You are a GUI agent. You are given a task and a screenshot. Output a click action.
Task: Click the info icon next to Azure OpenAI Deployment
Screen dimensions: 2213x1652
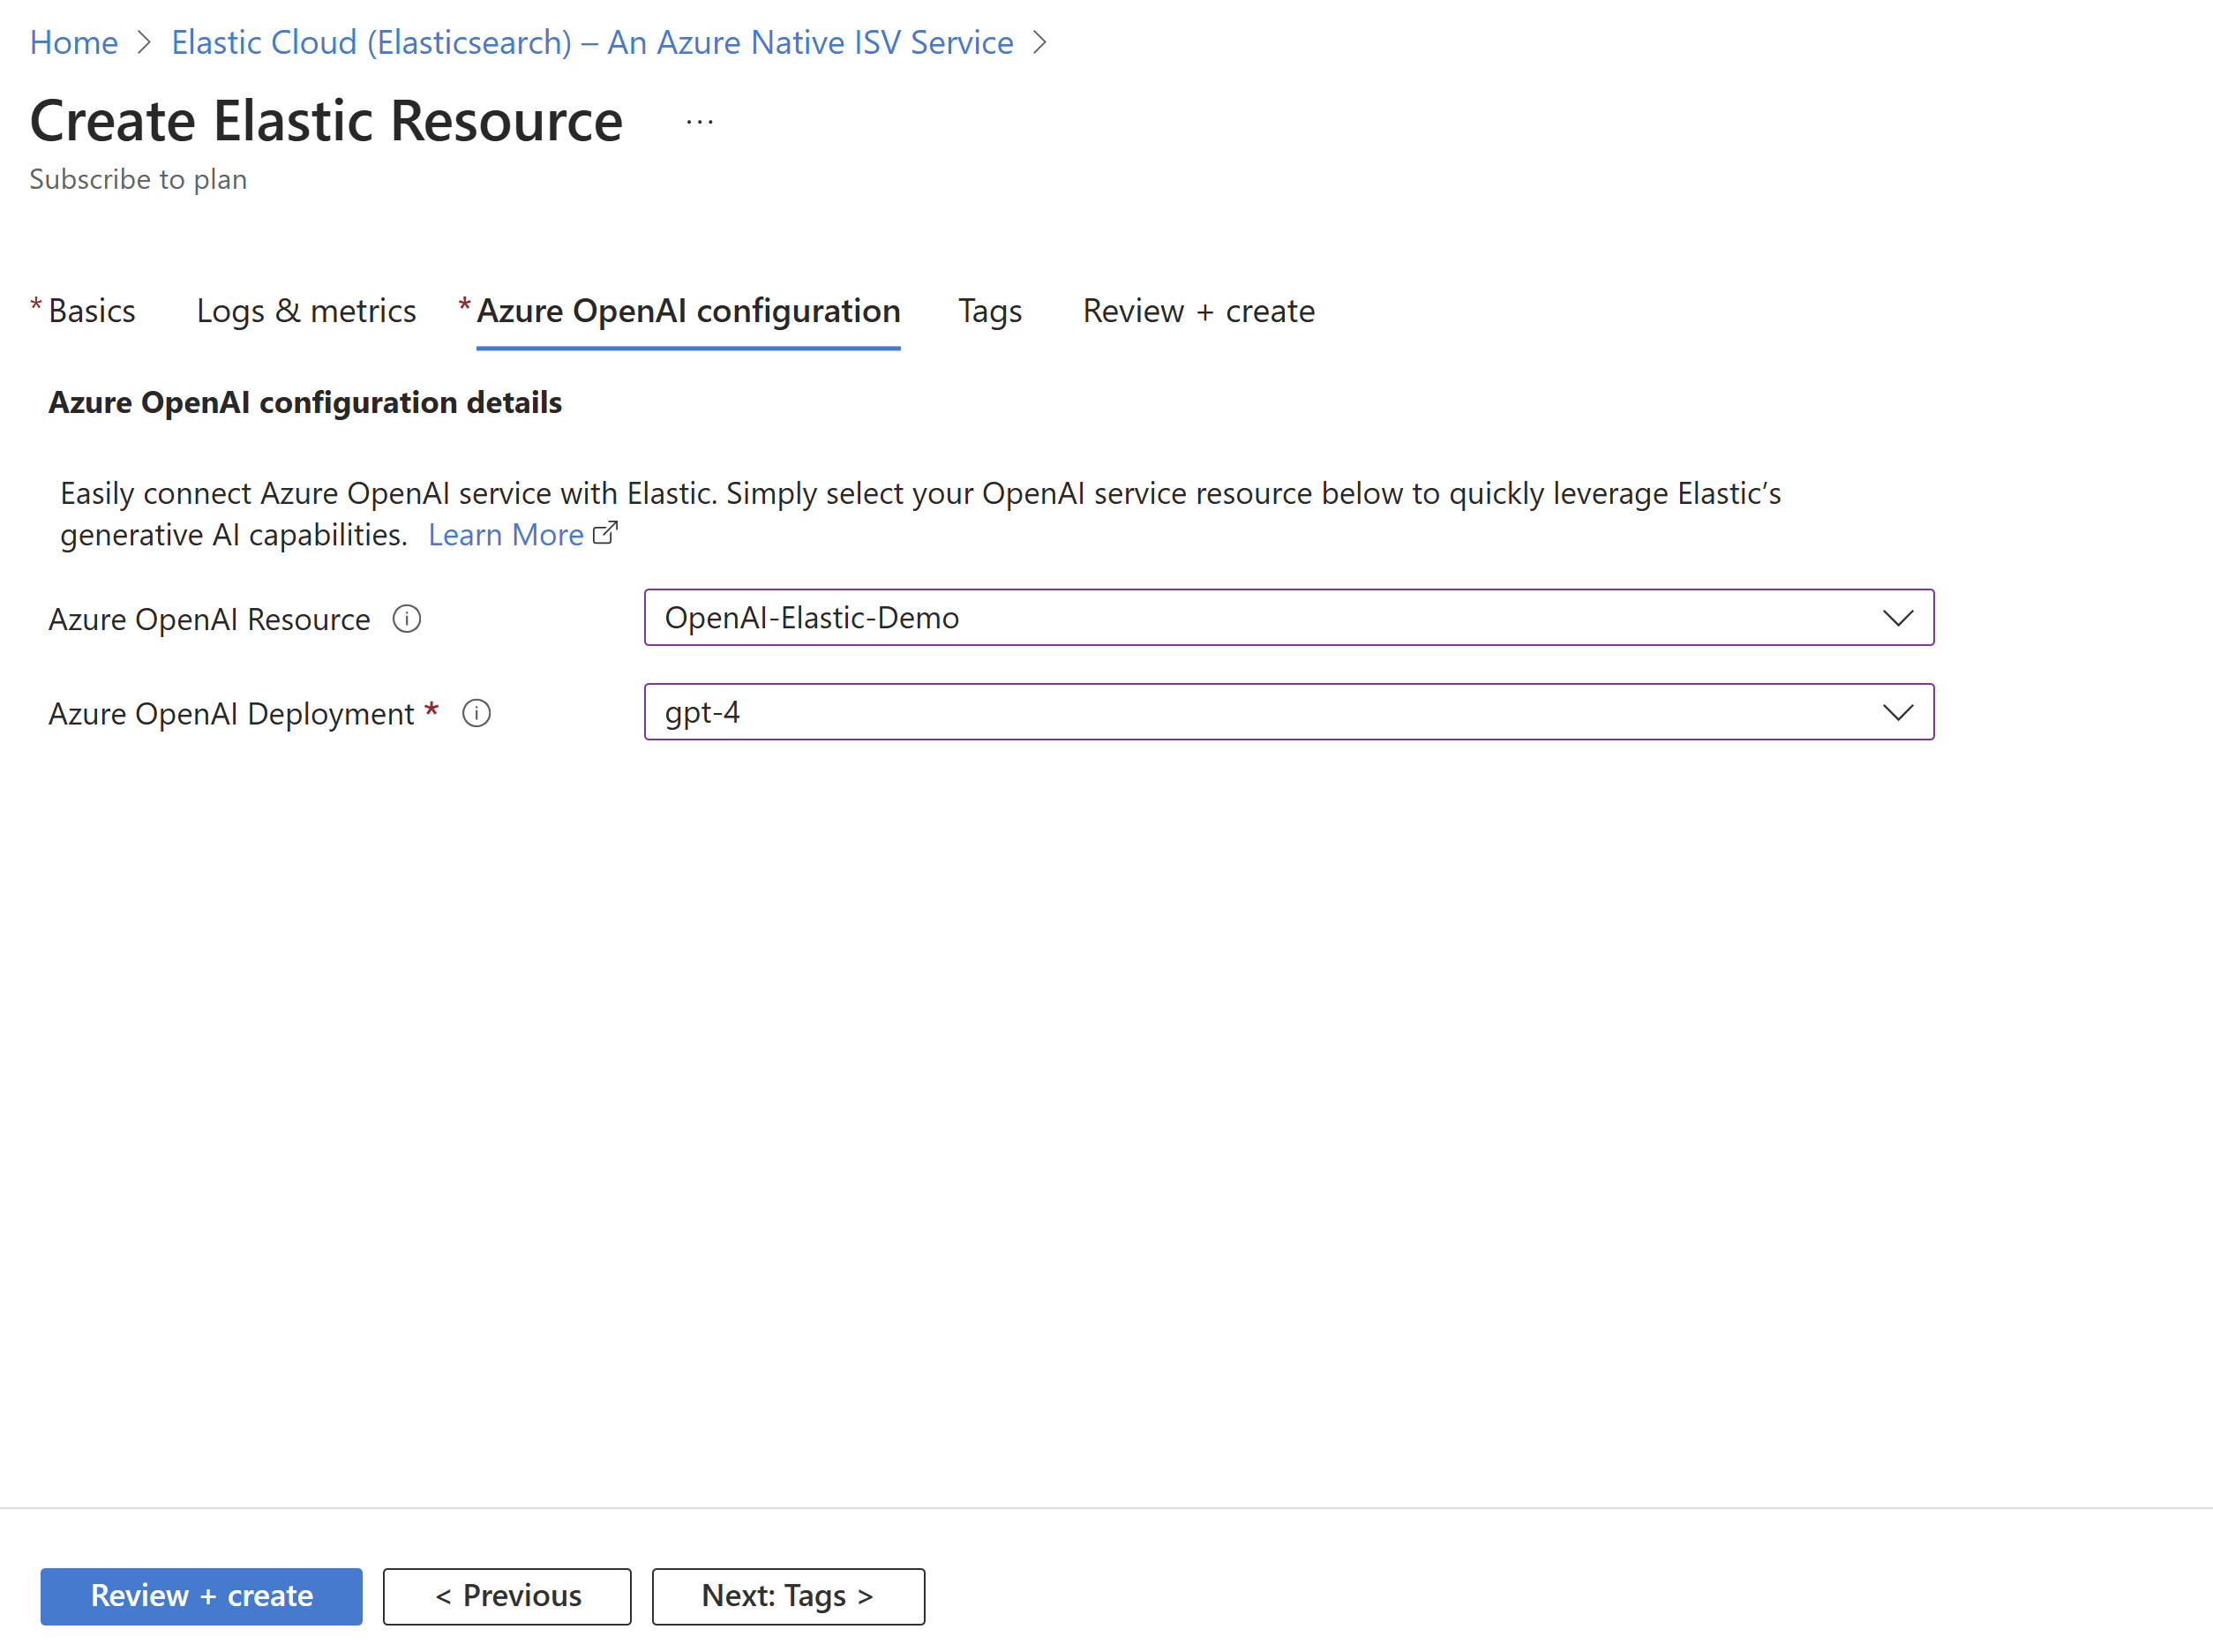coord(478,713)
